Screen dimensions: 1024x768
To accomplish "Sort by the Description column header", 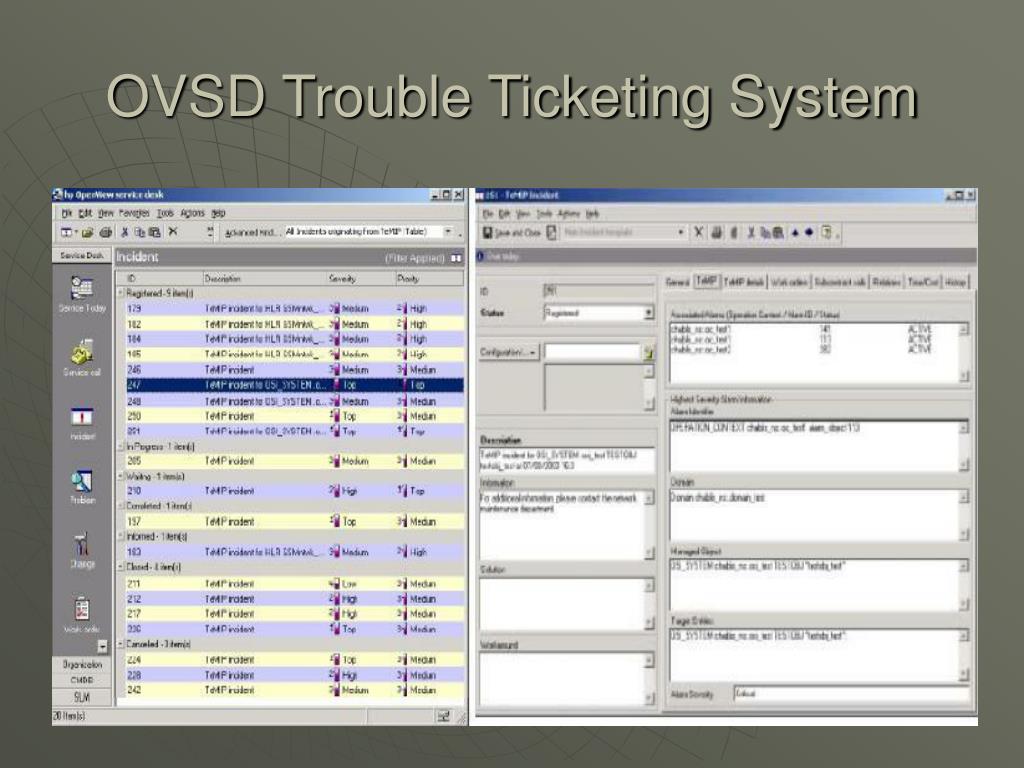I will click(264, 279).
